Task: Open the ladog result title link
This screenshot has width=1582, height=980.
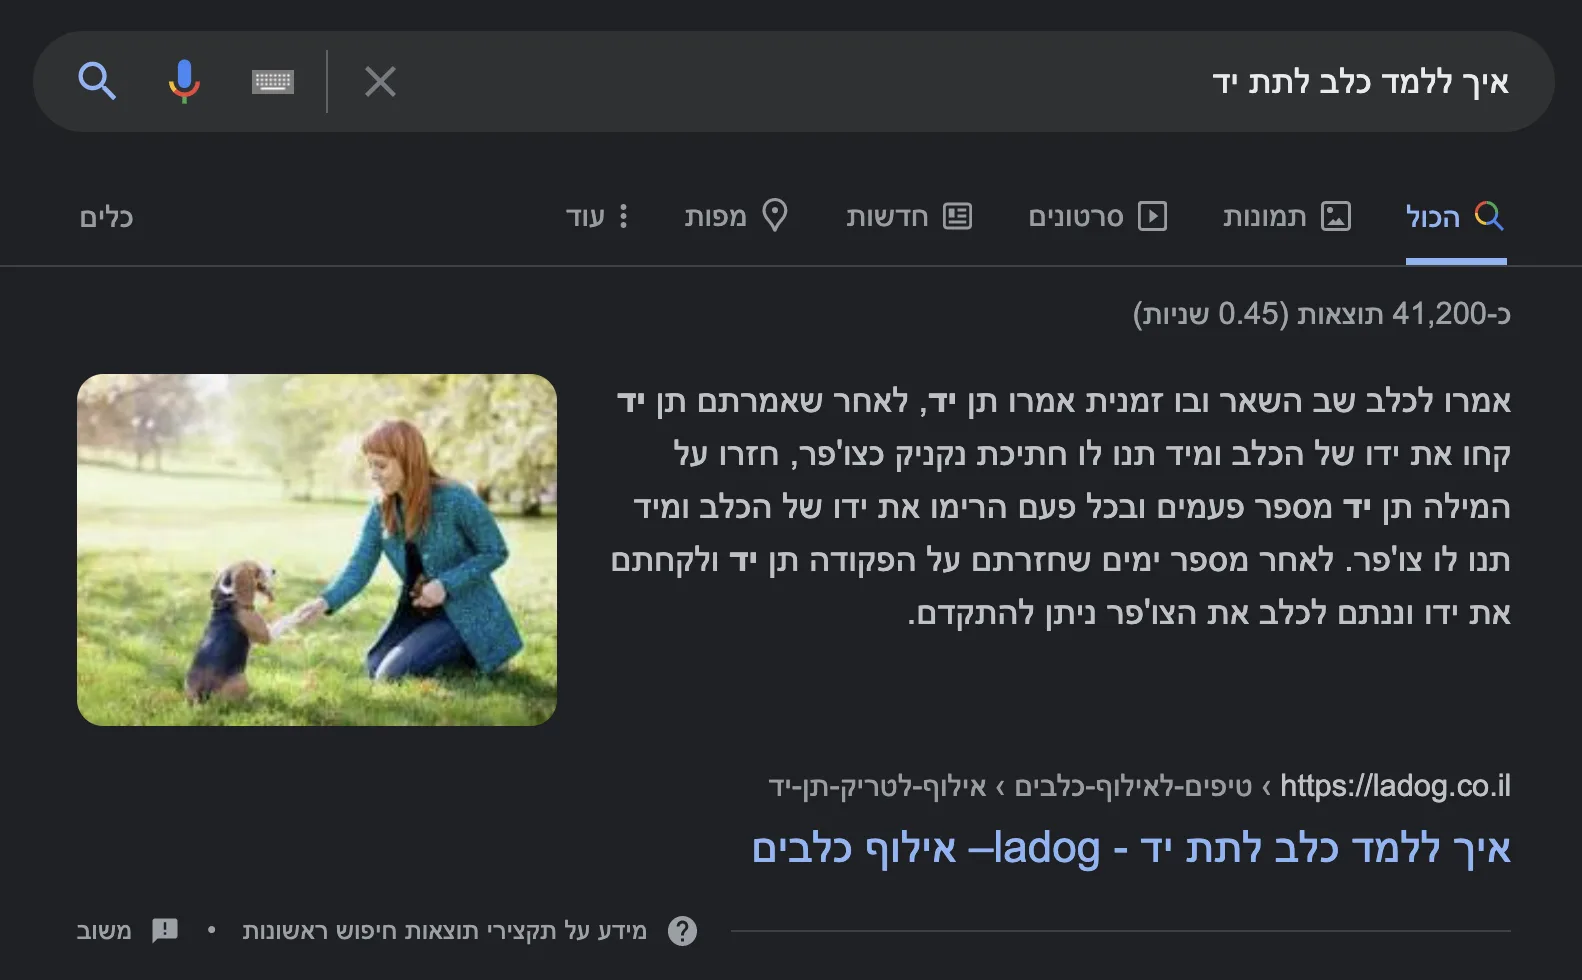Action: [x=1131, y=848]
